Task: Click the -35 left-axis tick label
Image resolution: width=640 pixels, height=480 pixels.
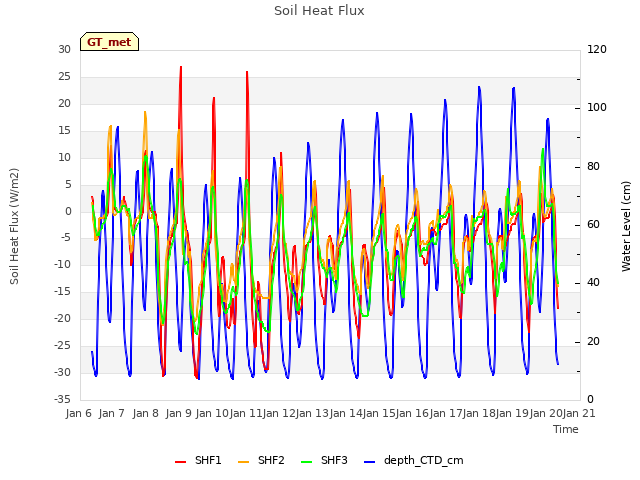Action: [x=63, y=399]
